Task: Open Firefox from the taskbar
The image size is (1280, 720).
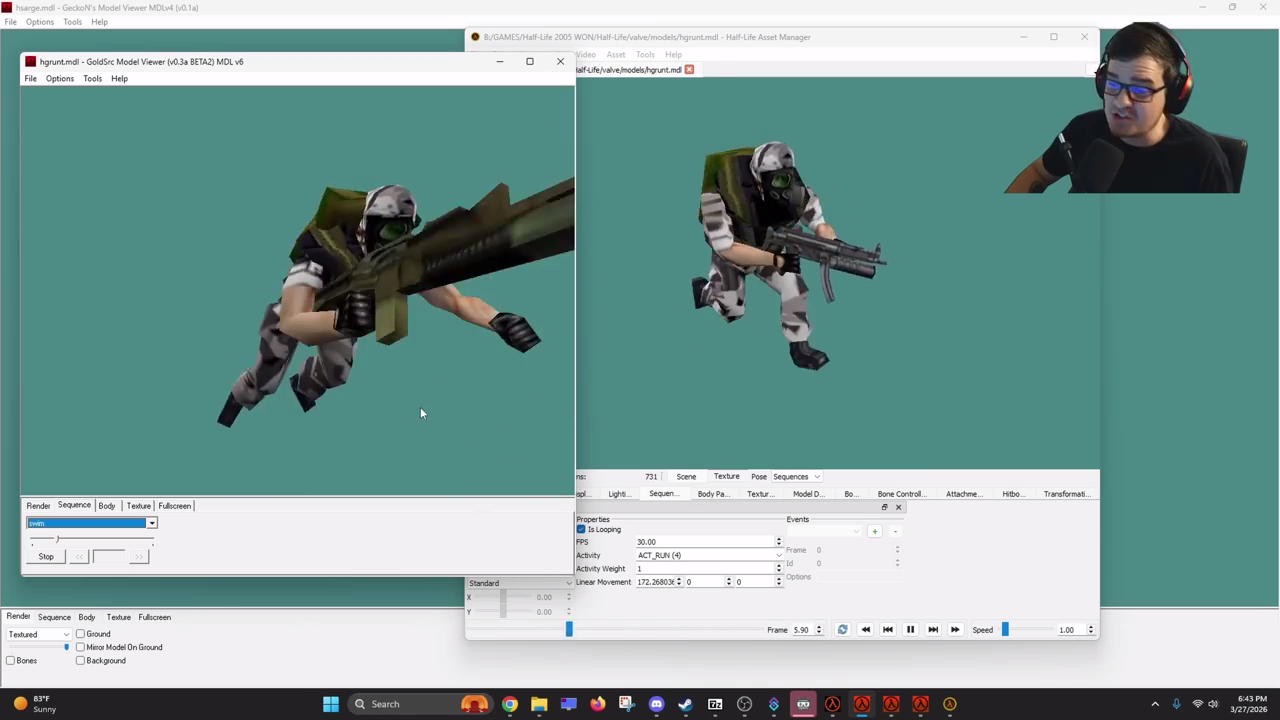Action: (598, 704)
